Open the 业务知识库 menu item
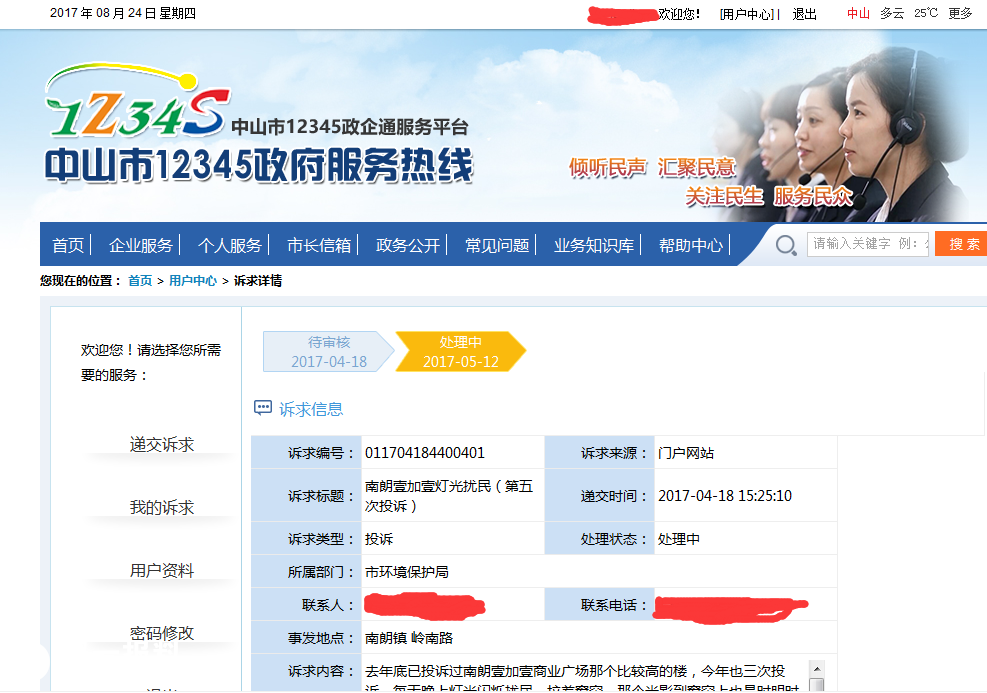987x693 pixels. [594, 245]
